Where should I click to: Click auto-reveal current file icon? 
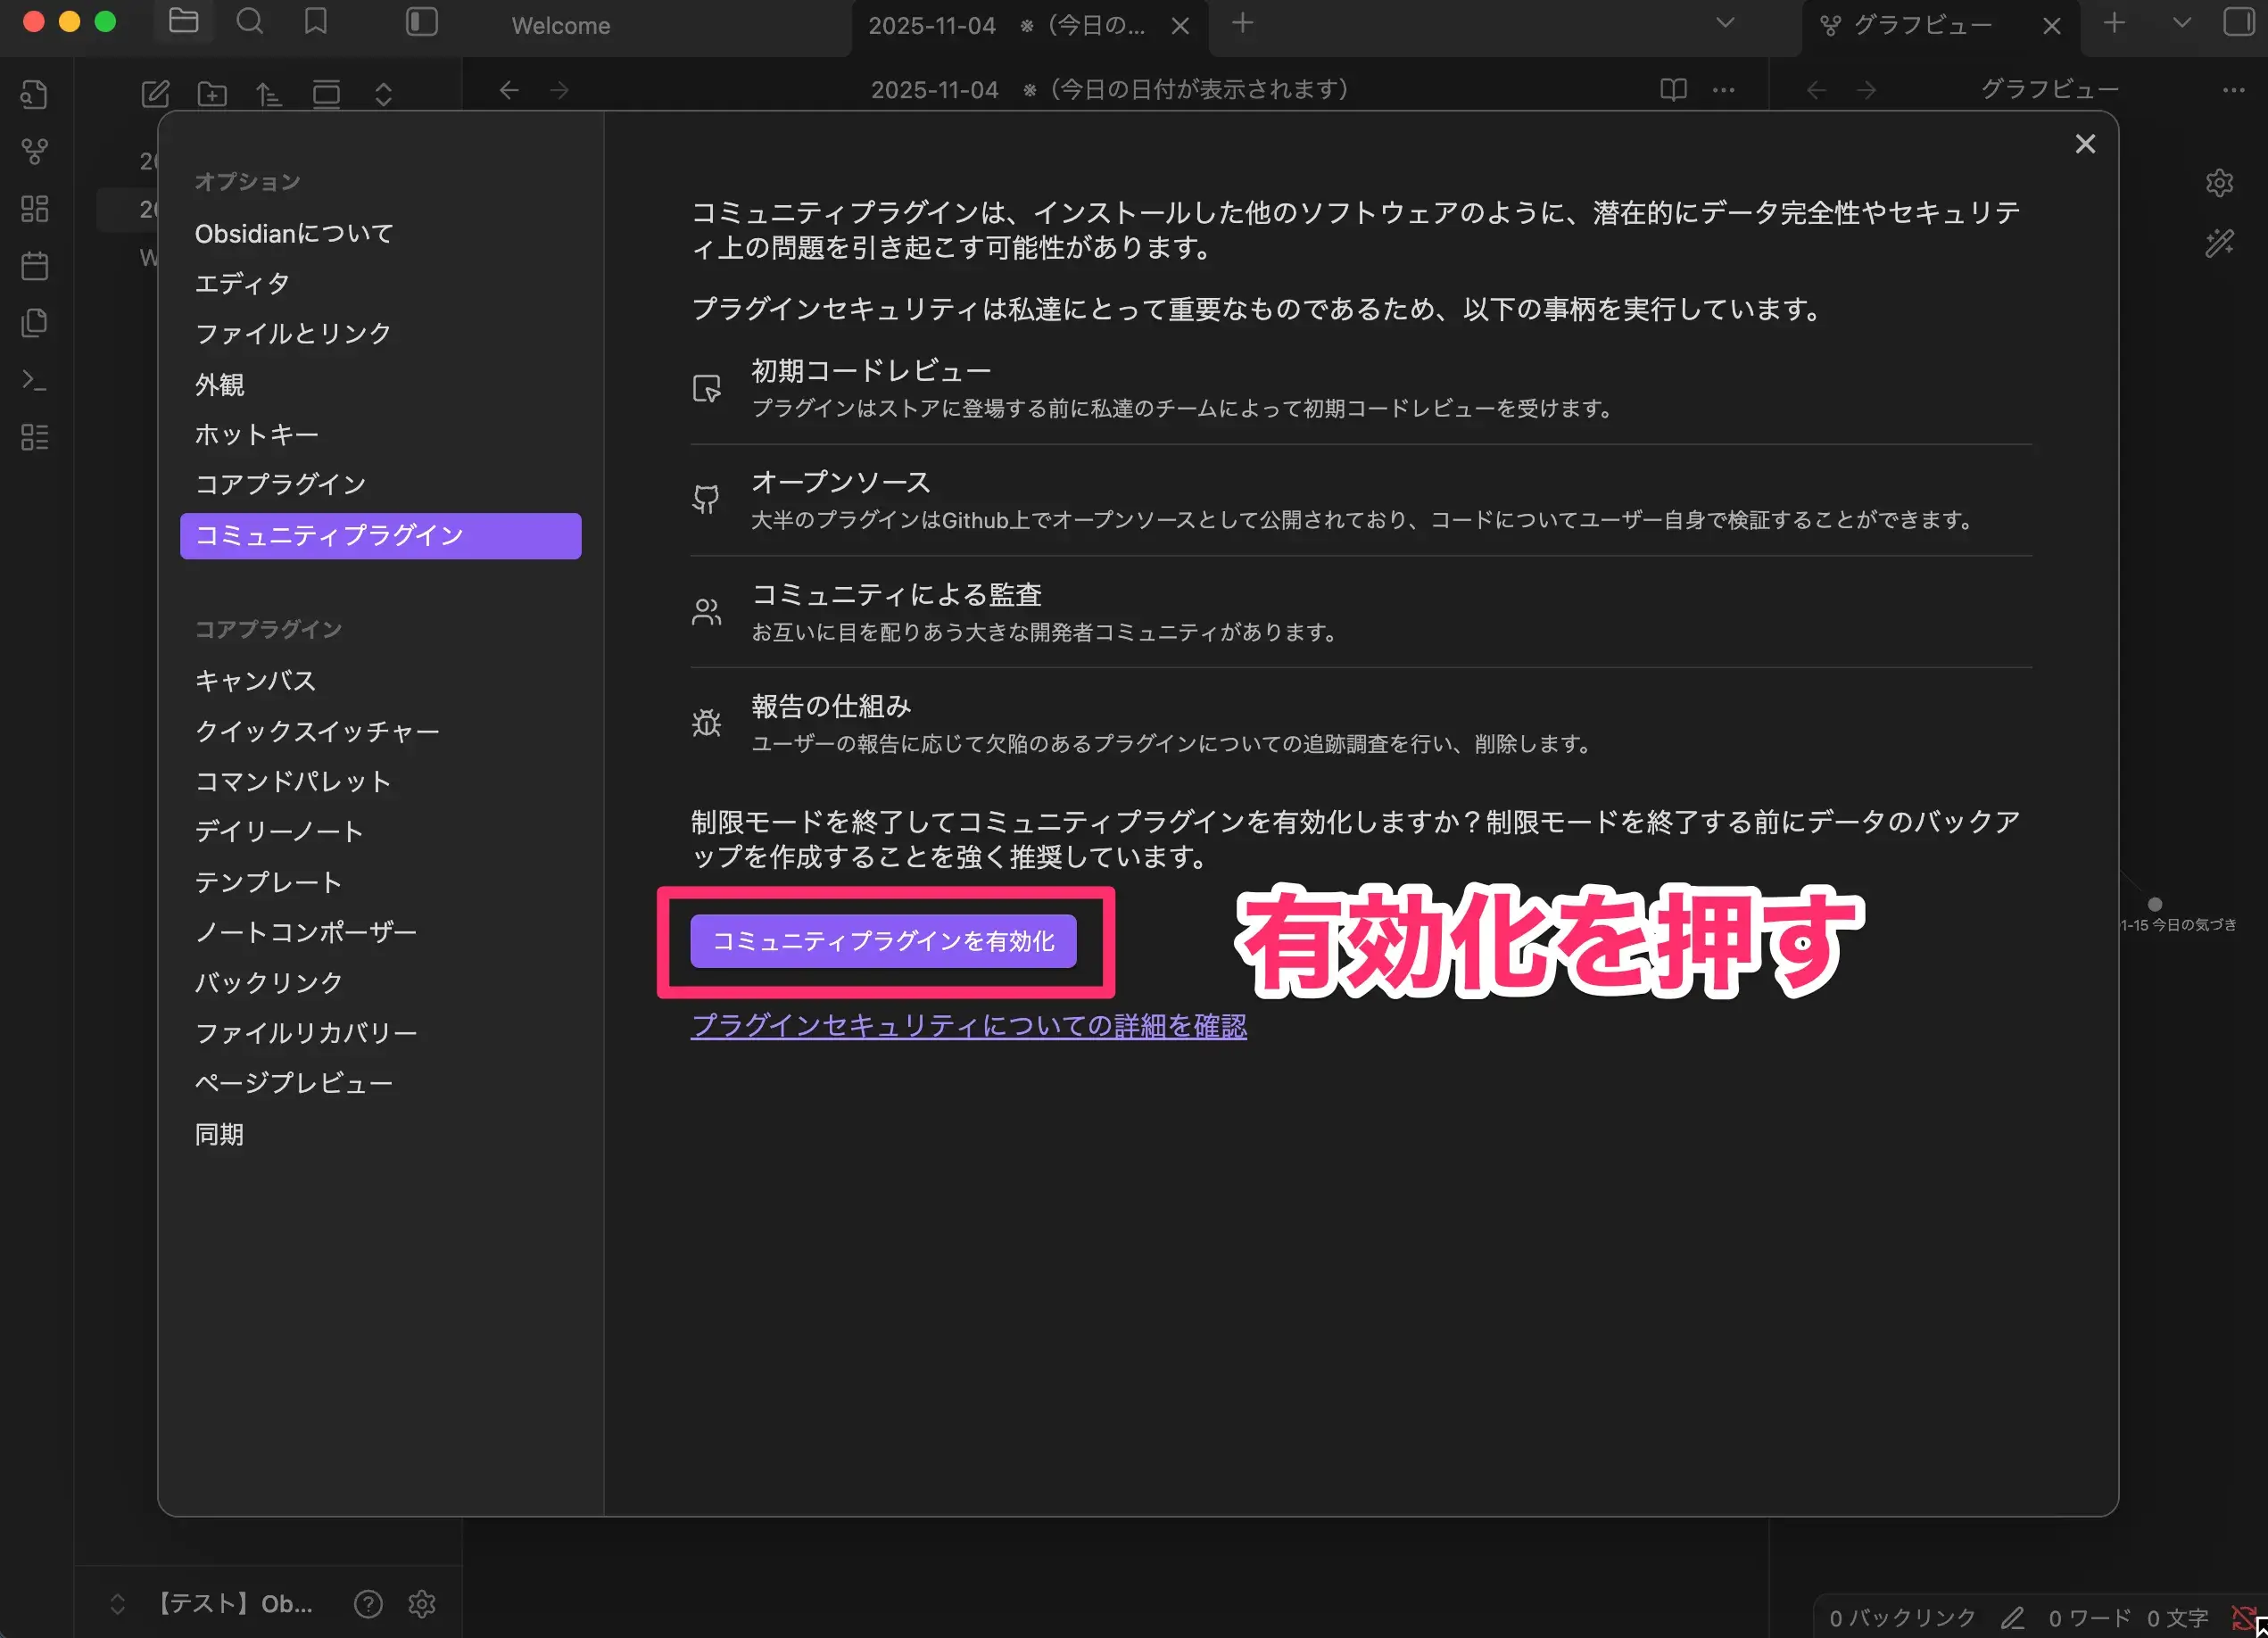[327, 94]
